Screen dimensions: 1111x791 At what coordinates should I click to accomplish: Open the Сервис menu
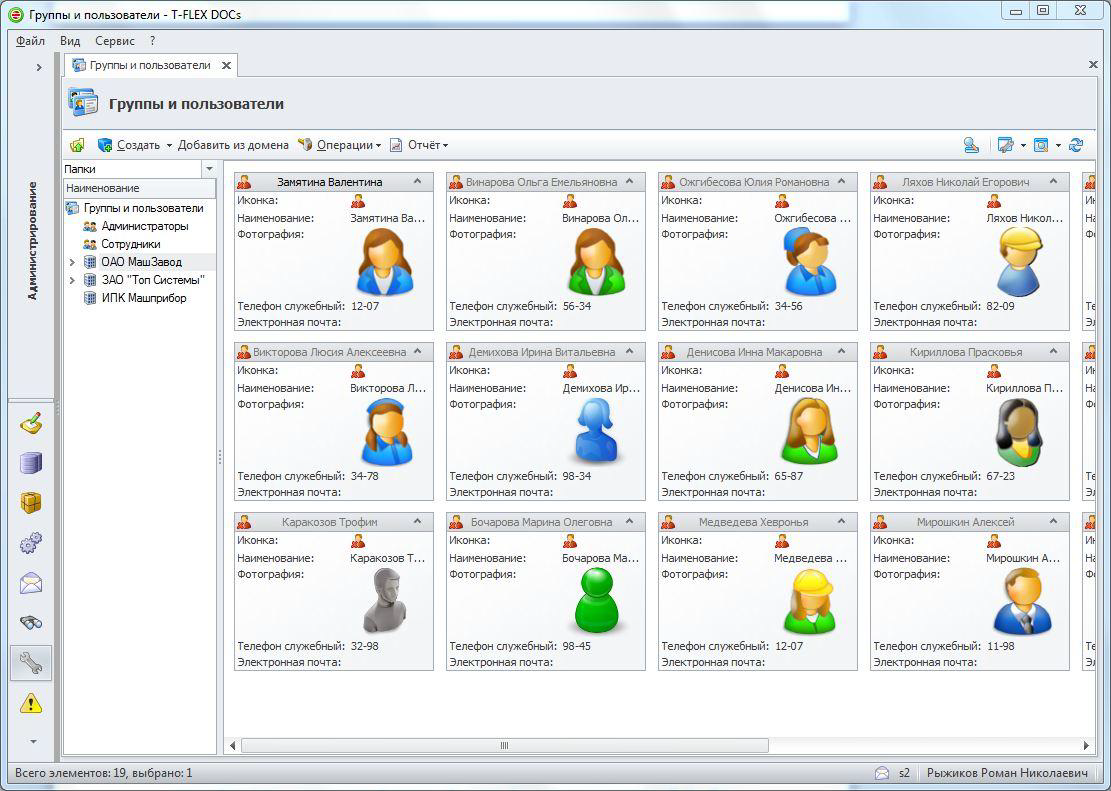115,41
